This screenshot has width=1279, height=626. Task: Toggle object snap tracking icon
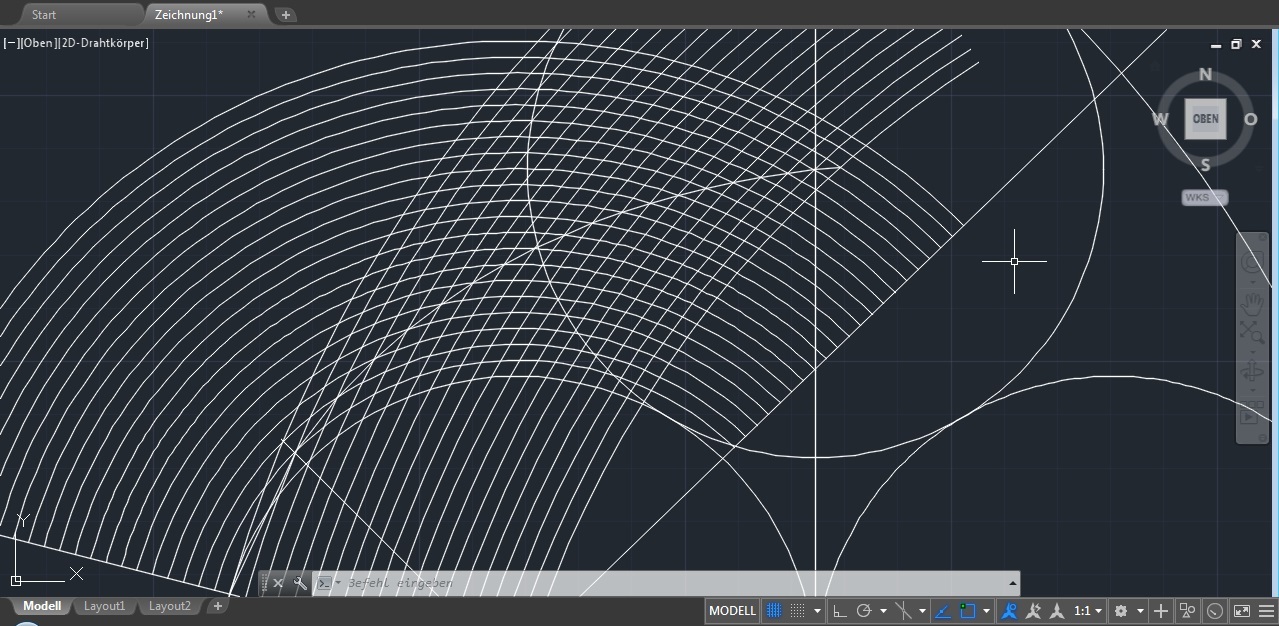pos(942,611)
